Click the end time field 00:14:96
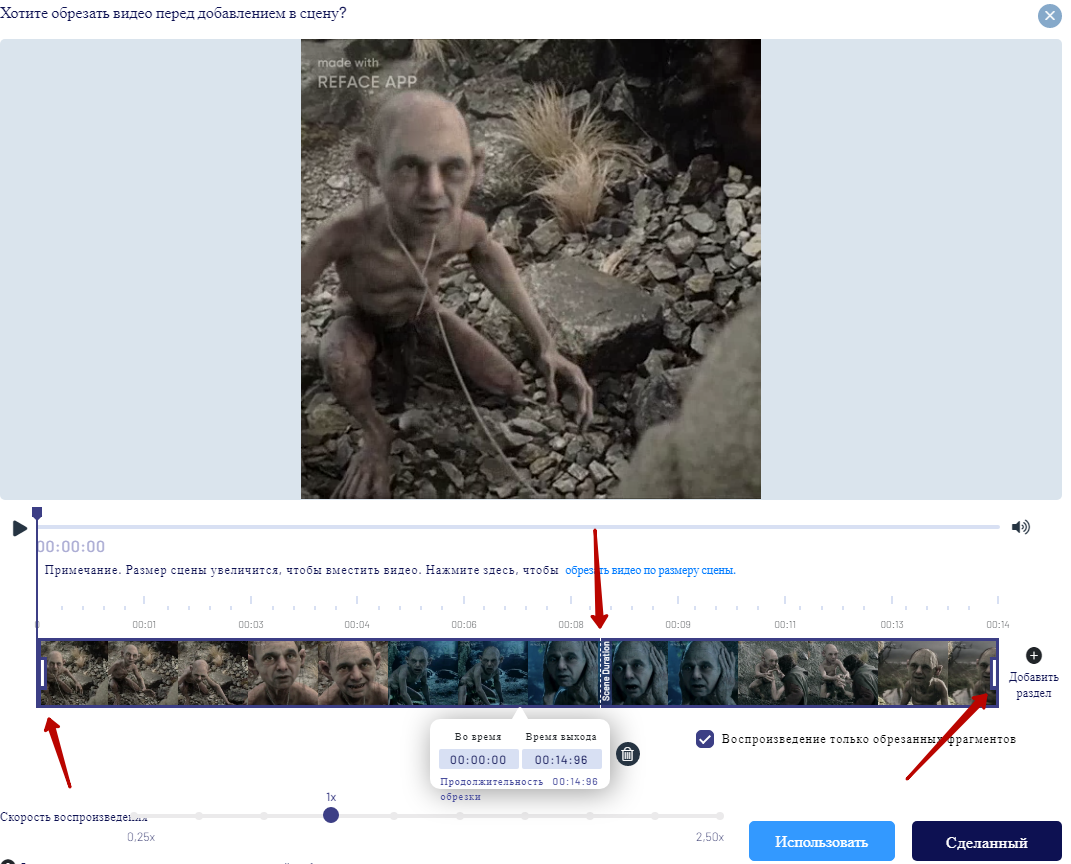Viewport: 1071px width, 864px height. pyautogui.click(x=561, y=760)
